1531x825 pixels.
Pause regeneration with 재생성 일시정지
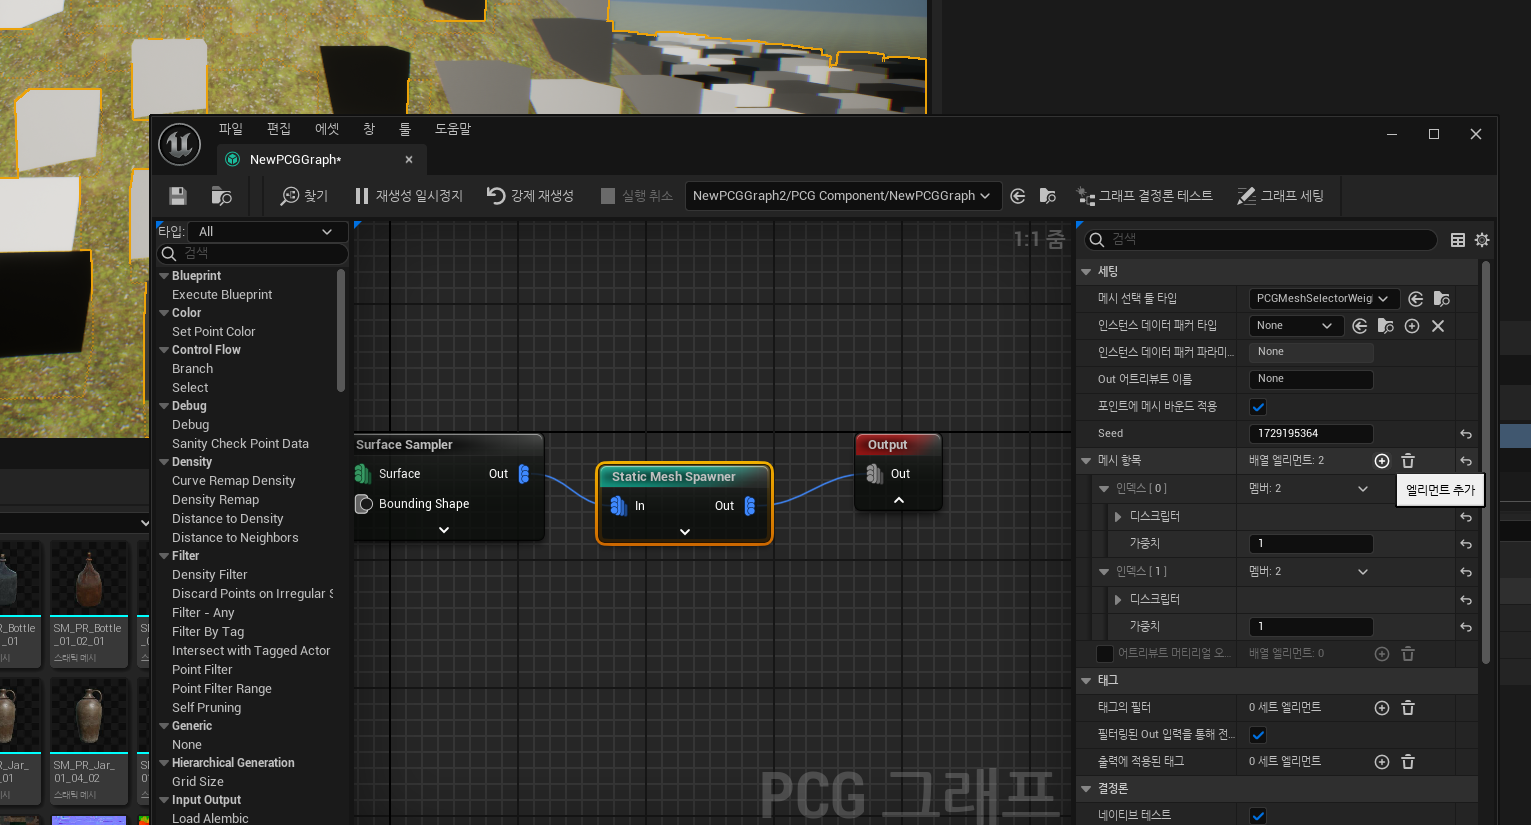(409, 196)
